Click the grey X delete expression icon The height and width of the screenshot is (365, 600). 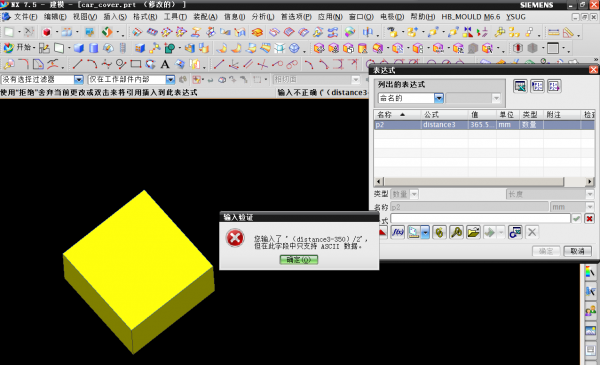532,232
